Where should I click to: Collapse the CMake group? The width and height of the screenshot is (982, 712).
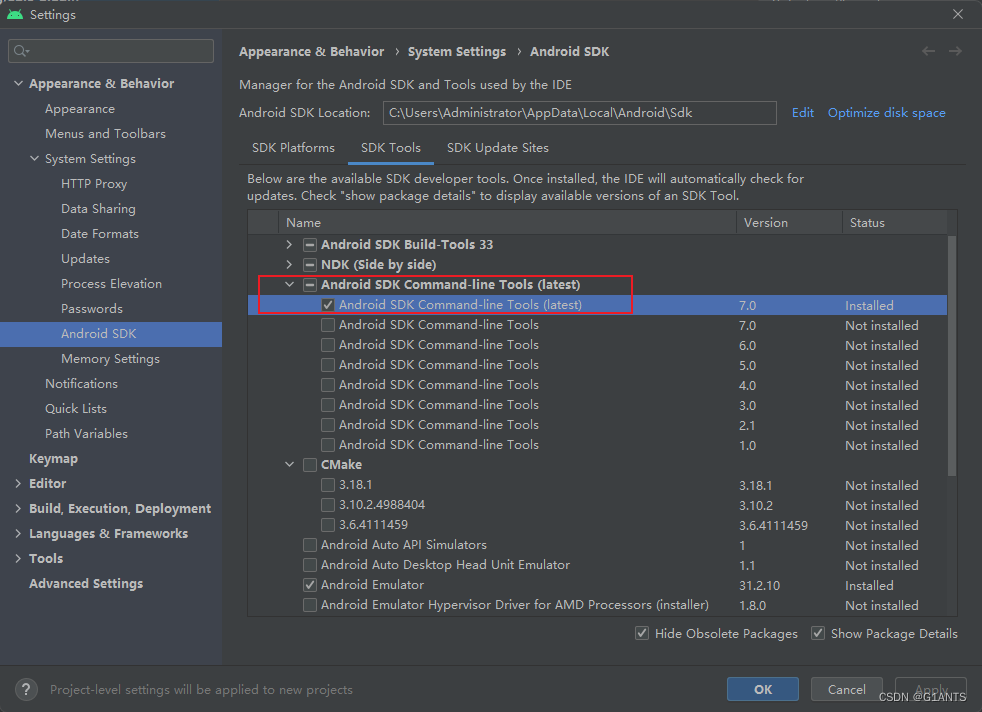coord(289,465)
